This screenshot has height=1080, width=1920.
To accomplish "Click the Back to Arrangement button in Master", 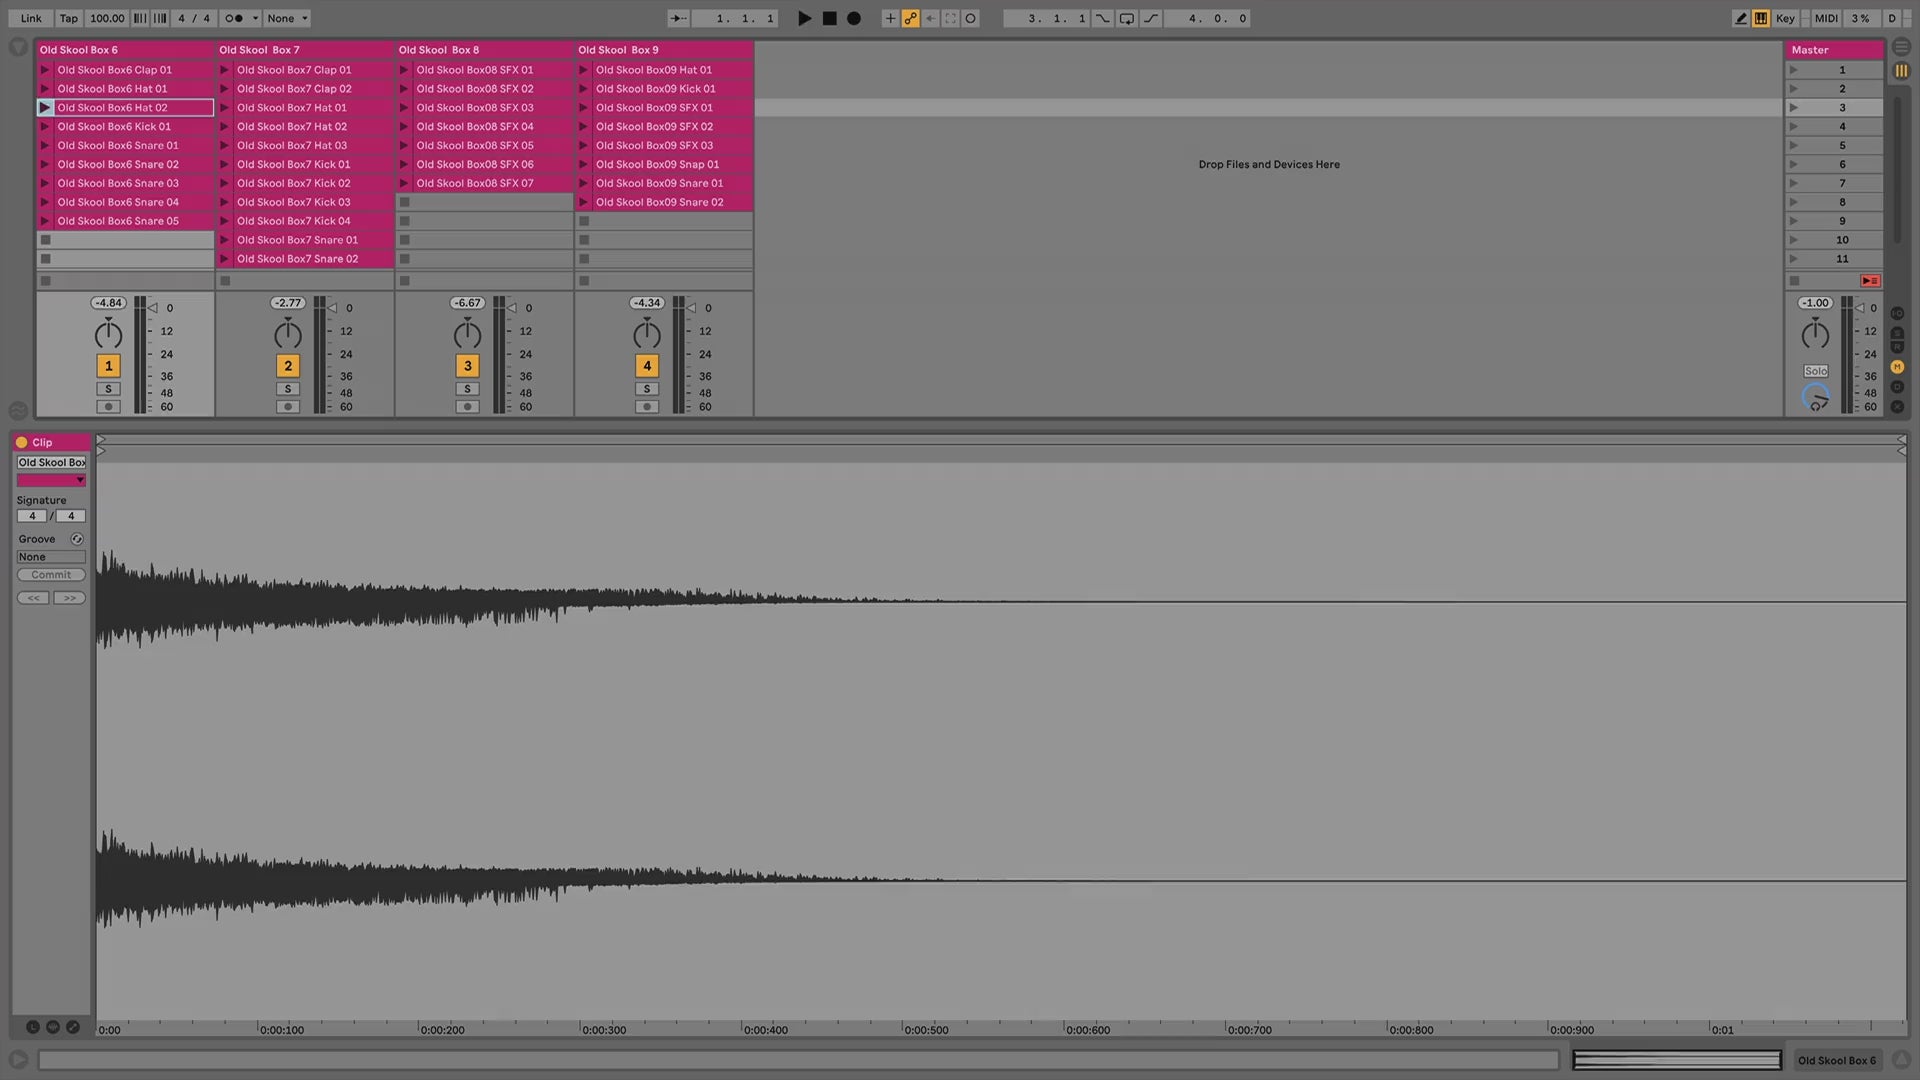I will click(x=1870, y=281).
